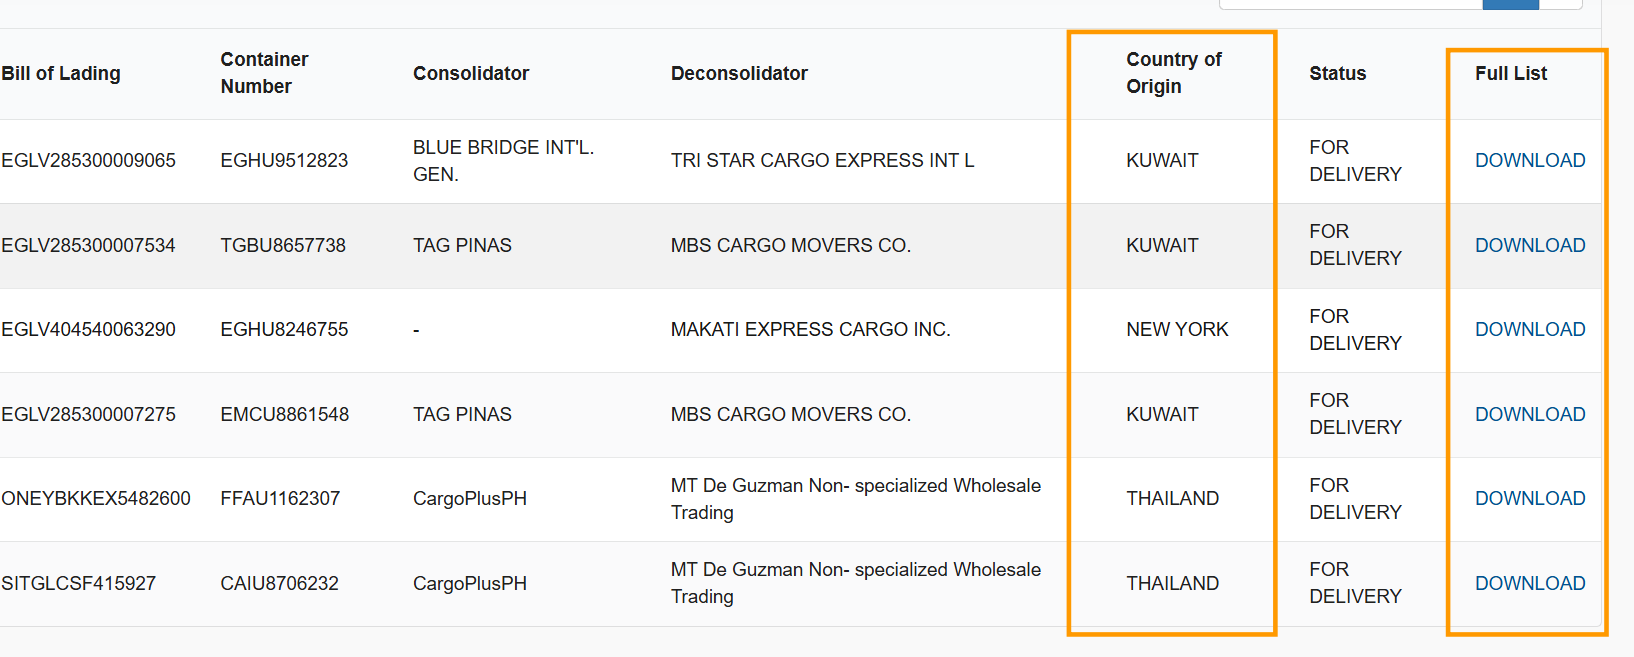Download list for ONEYBKKEX5482600 shipment

1529,498
